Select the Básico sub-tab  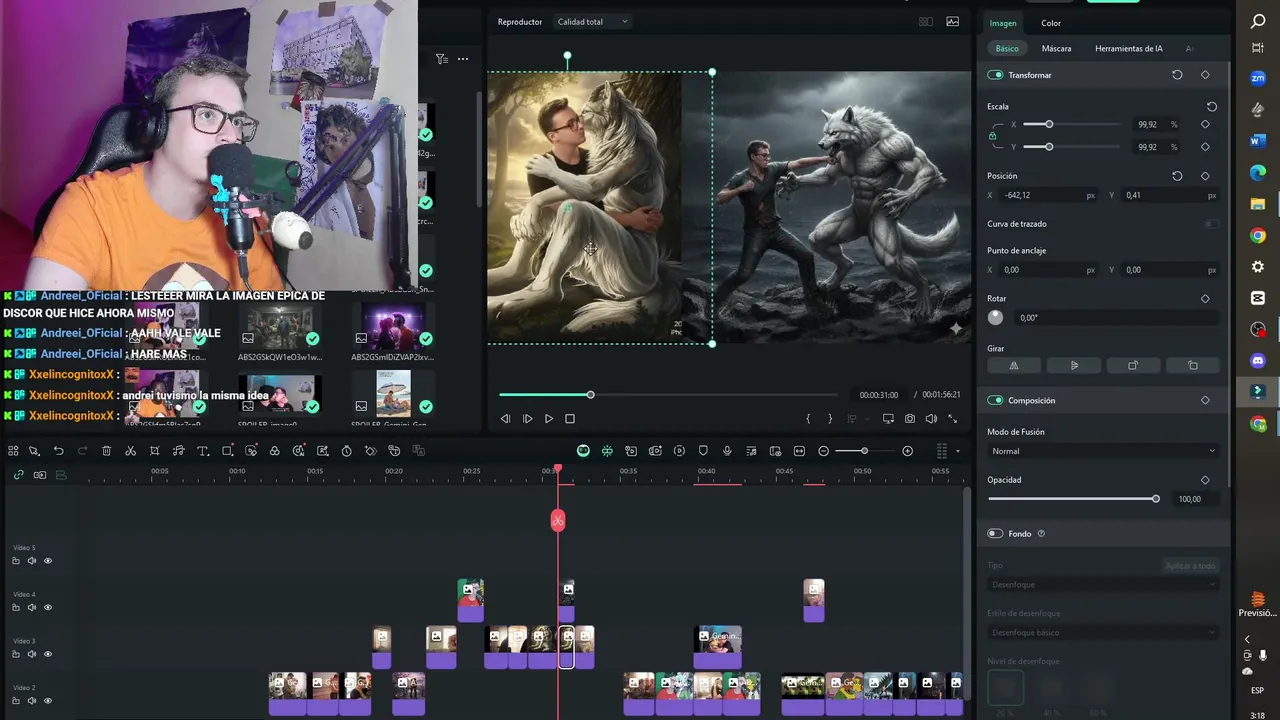coord(1007,48)
